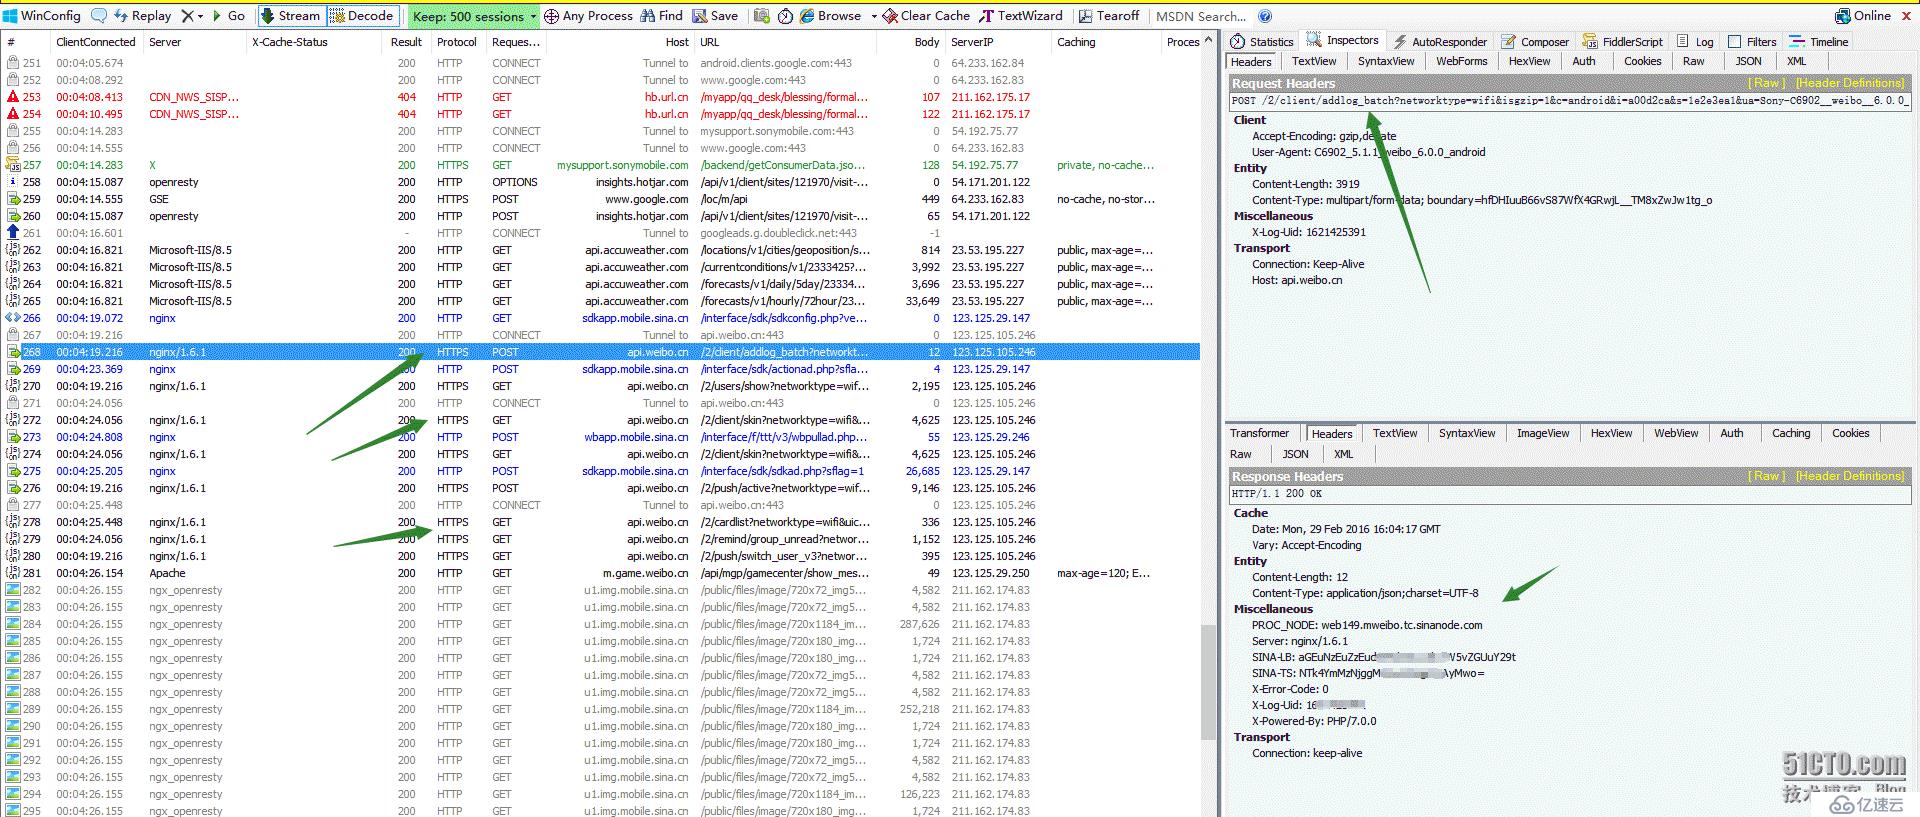Viewport: 1920px width, 817px height.
Task: Click the image icon of session 282
Action: click(x=13, y=590)
